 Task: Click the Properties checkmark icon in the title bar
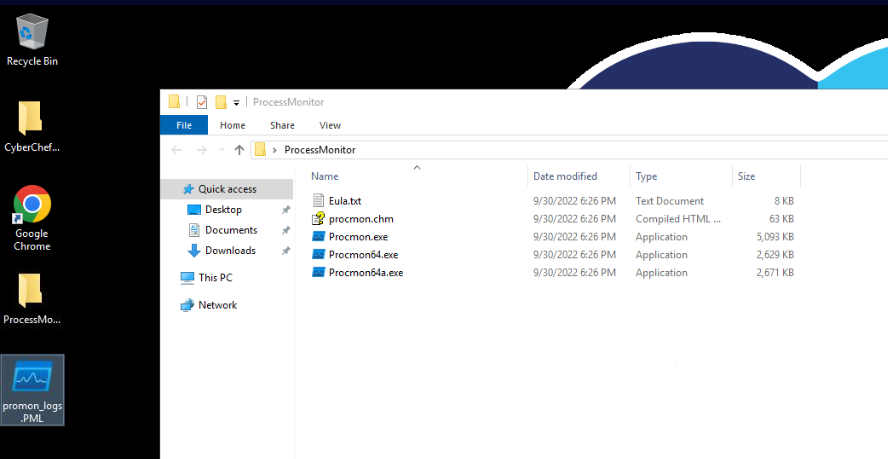coord(202,102)
